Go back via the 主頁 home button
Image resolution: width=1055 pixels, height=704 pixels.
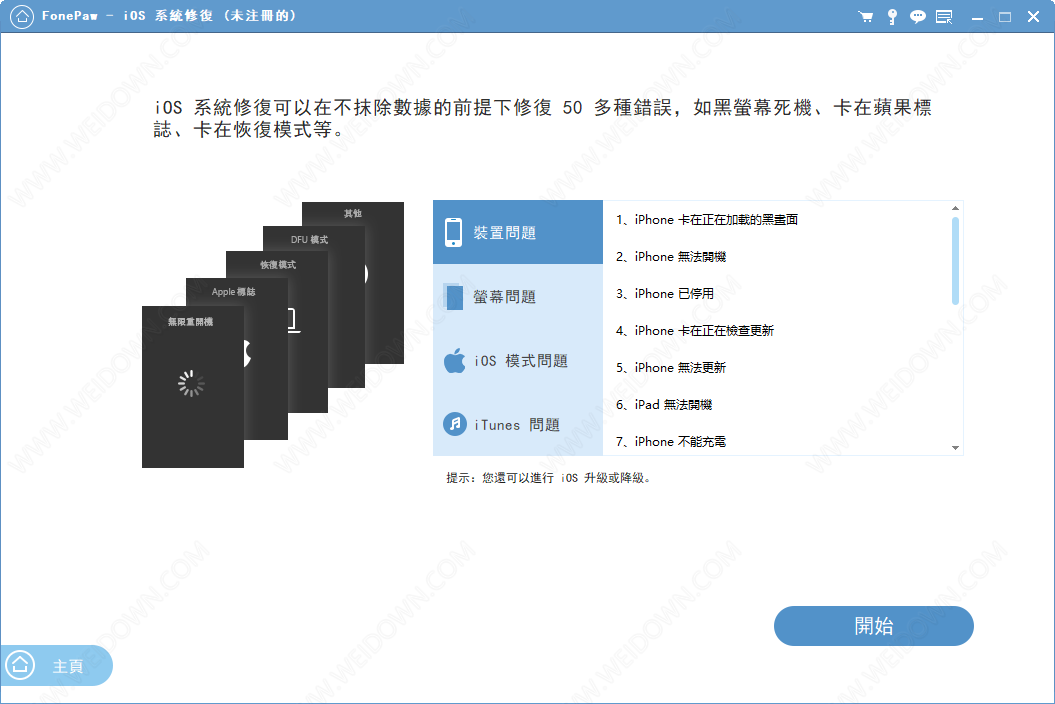click(x=57, y=666)
